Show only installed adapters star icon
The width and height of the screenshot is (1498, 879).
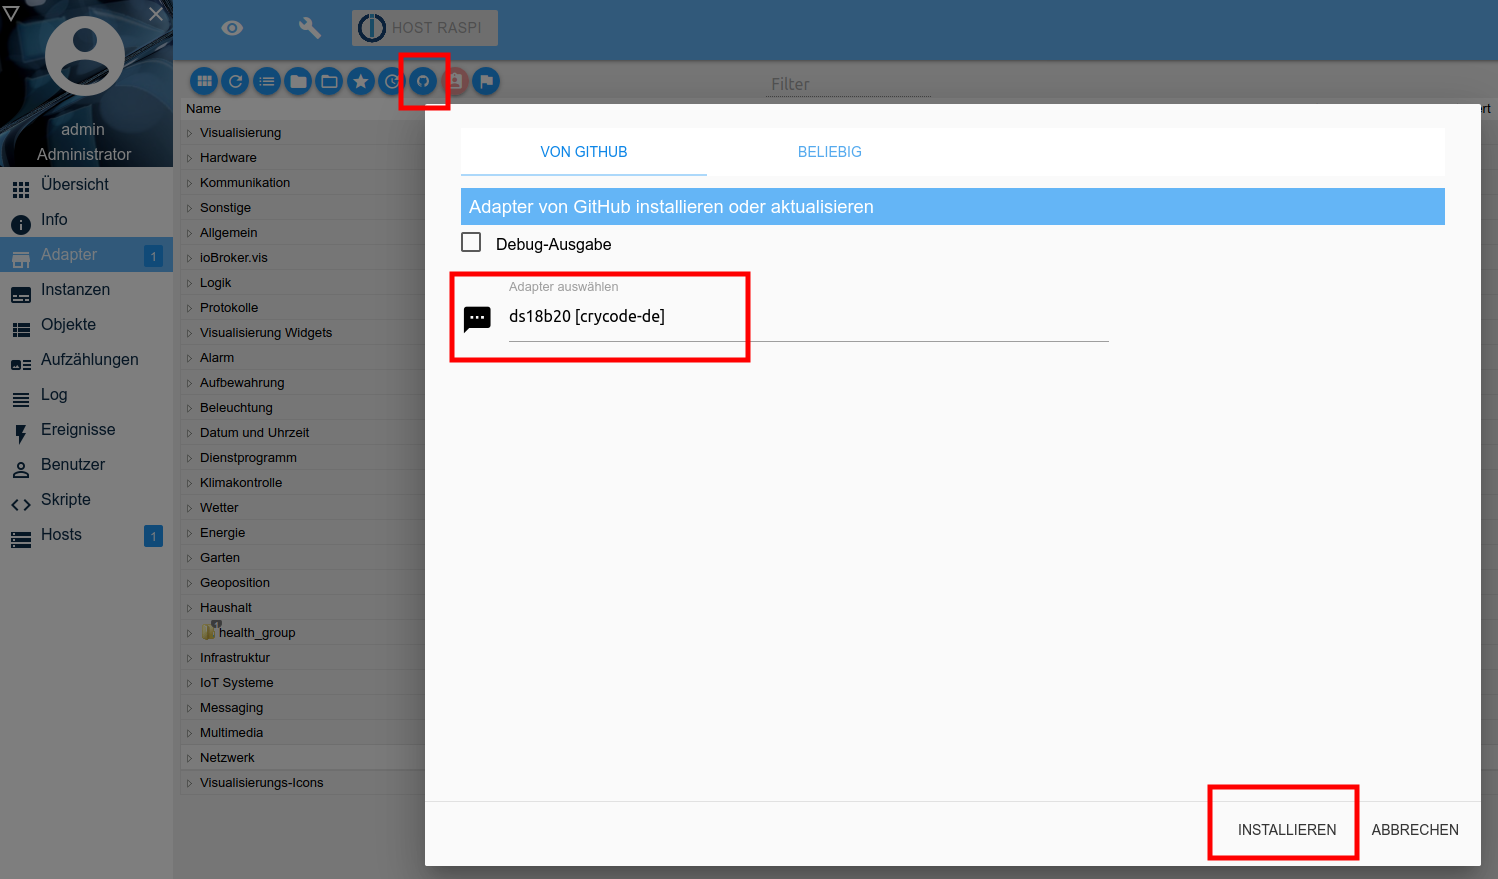pos(361,81)
